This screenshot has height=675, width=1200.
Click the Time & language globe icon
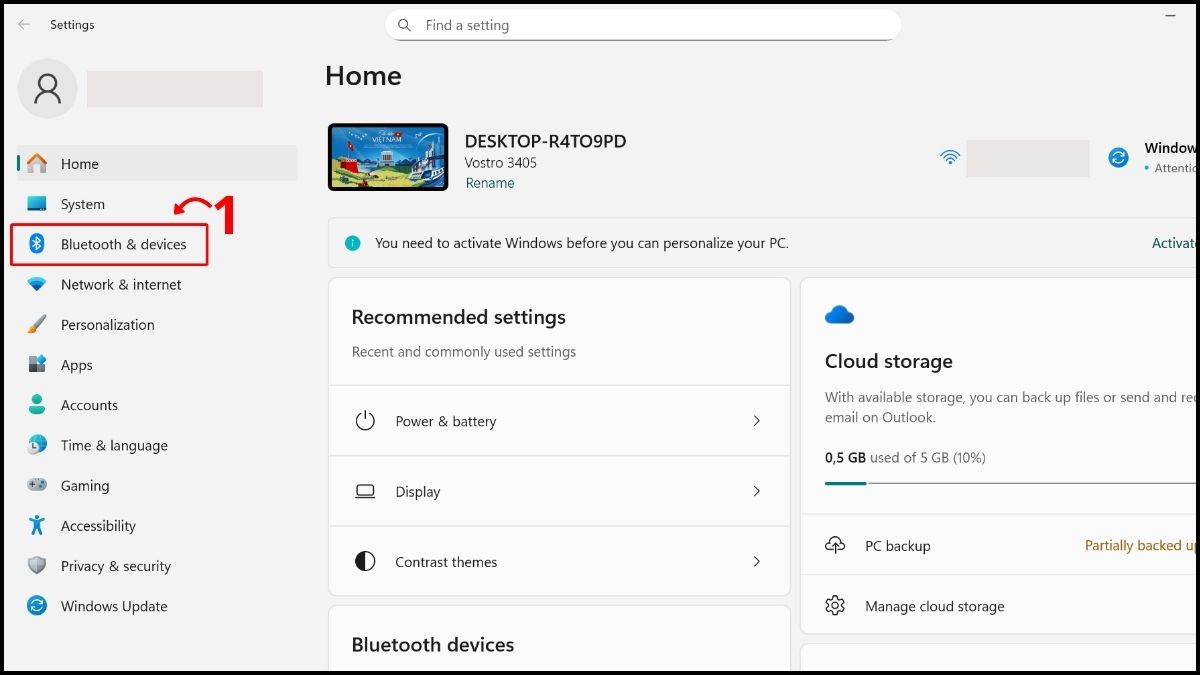(37, 445)
